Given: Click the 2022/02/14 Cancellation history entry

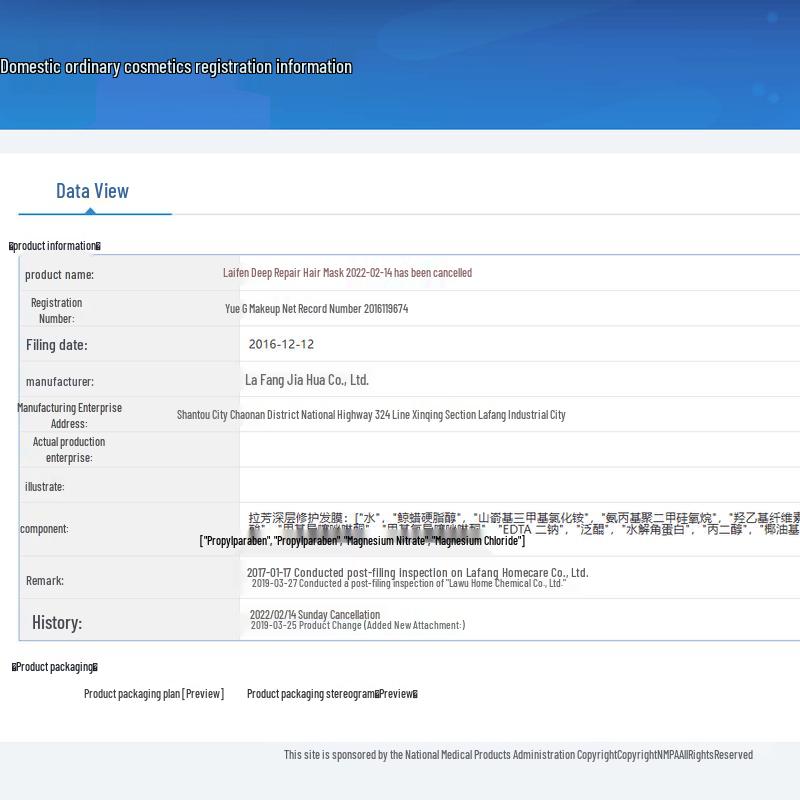Looking at the screenshot, I should [315, 614].
